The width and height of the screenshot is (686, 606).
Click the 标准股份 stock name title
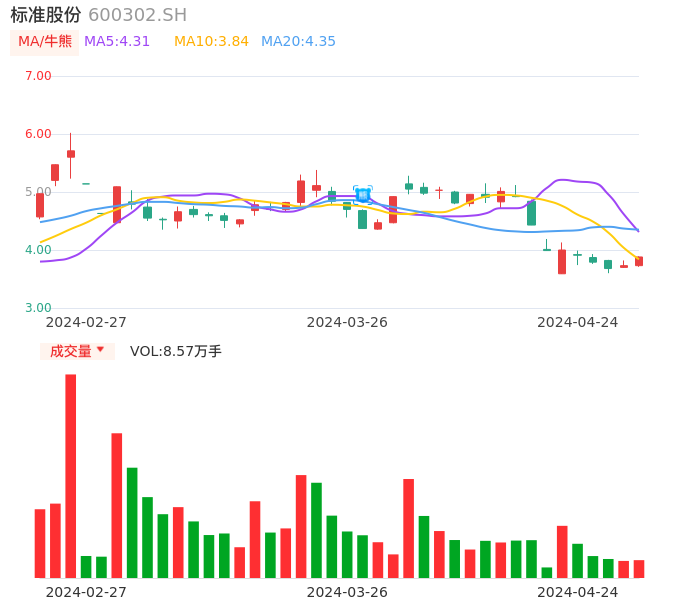46,15
